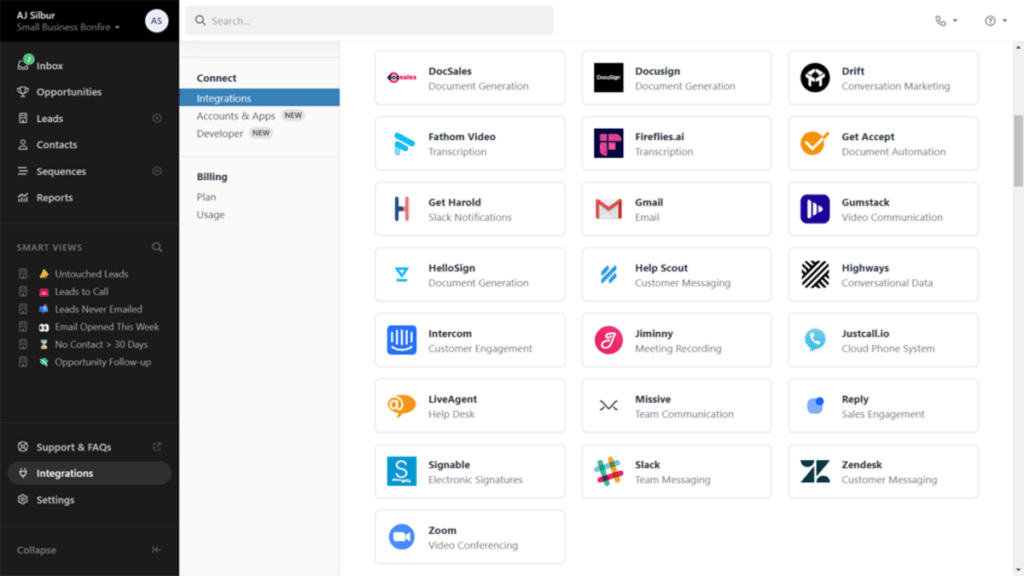
Task: Click the Help Scout logo icon
Action: click(608, 274)
